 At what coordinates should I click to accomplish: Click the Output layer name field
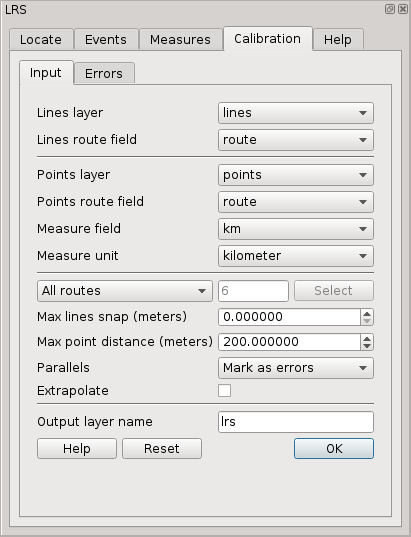coord(296,422)
